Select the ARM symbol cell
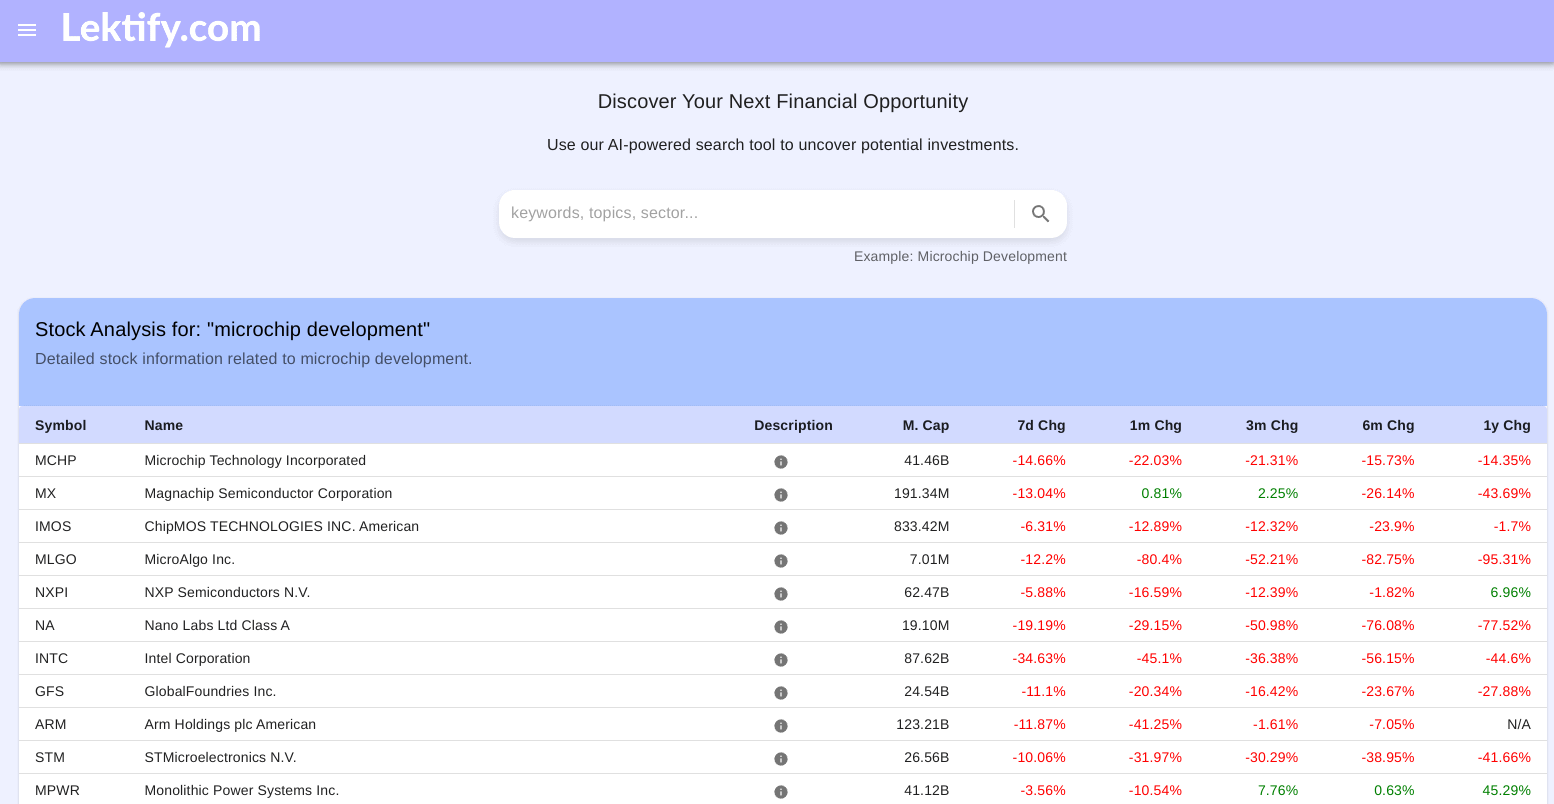The image size is (1554, 804). pyautogui.click(x=51, y=724)
